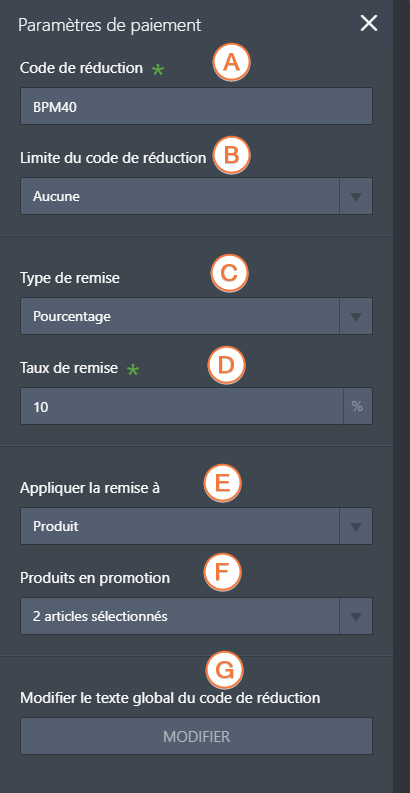Click the orange B annotation marker
The image size is (410, 793).
[x=232, y=155]
